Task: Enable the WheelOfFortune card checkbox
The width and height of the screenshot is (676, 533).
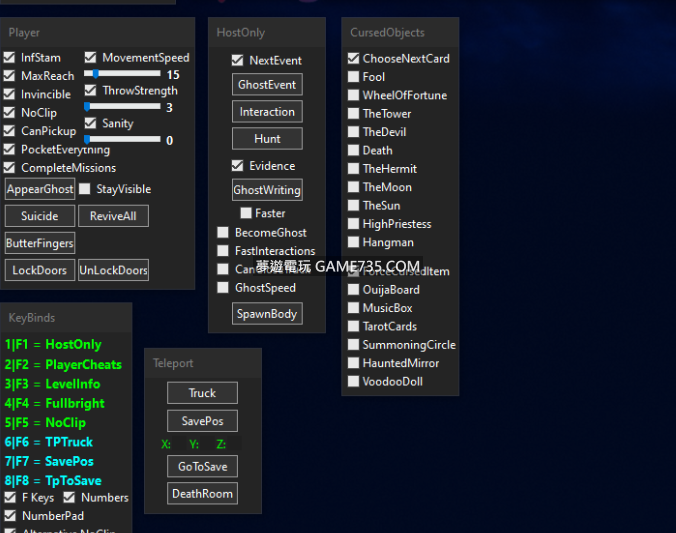Action: [353, 95]
